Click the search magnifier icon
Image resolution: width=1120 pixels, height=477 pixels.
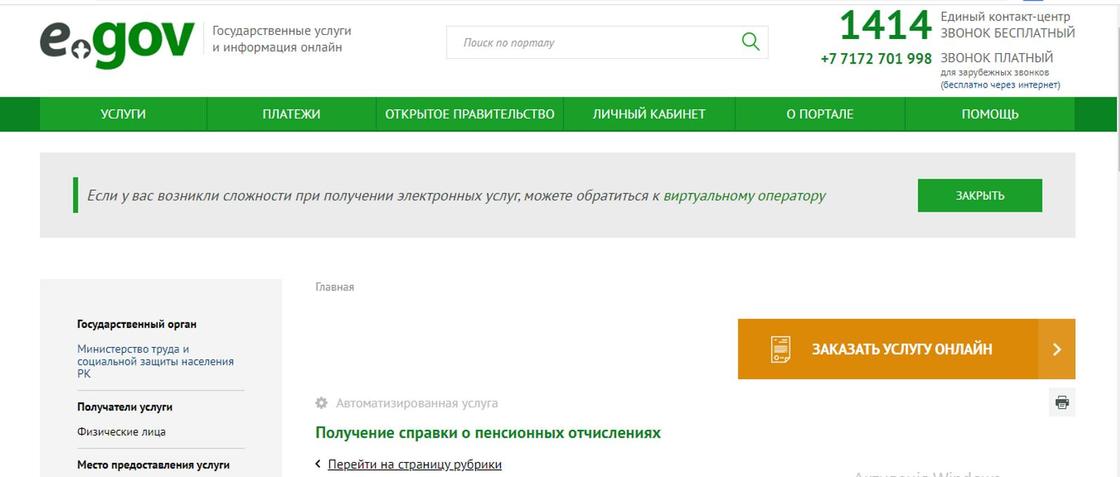coord(750,41)
